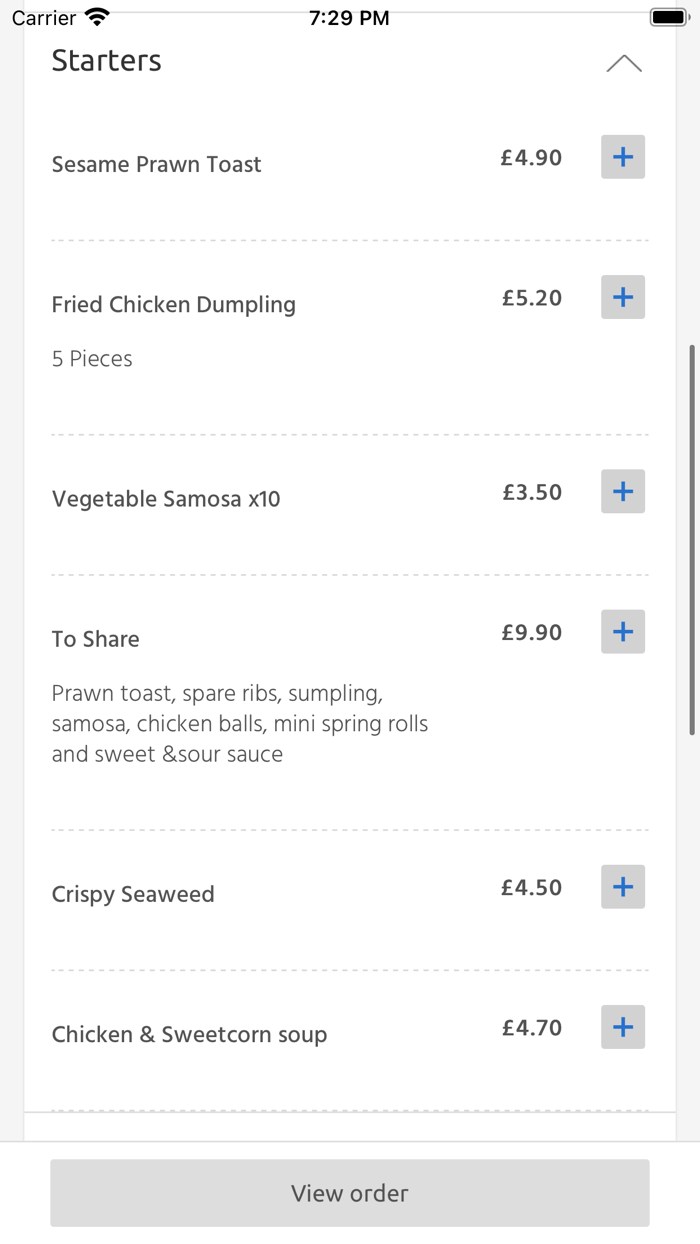Image resolution: width=700 pixels, height=1244 pixels.
Task: Add Sesame Prawn Toast to the order
Action: pos(622,157)
